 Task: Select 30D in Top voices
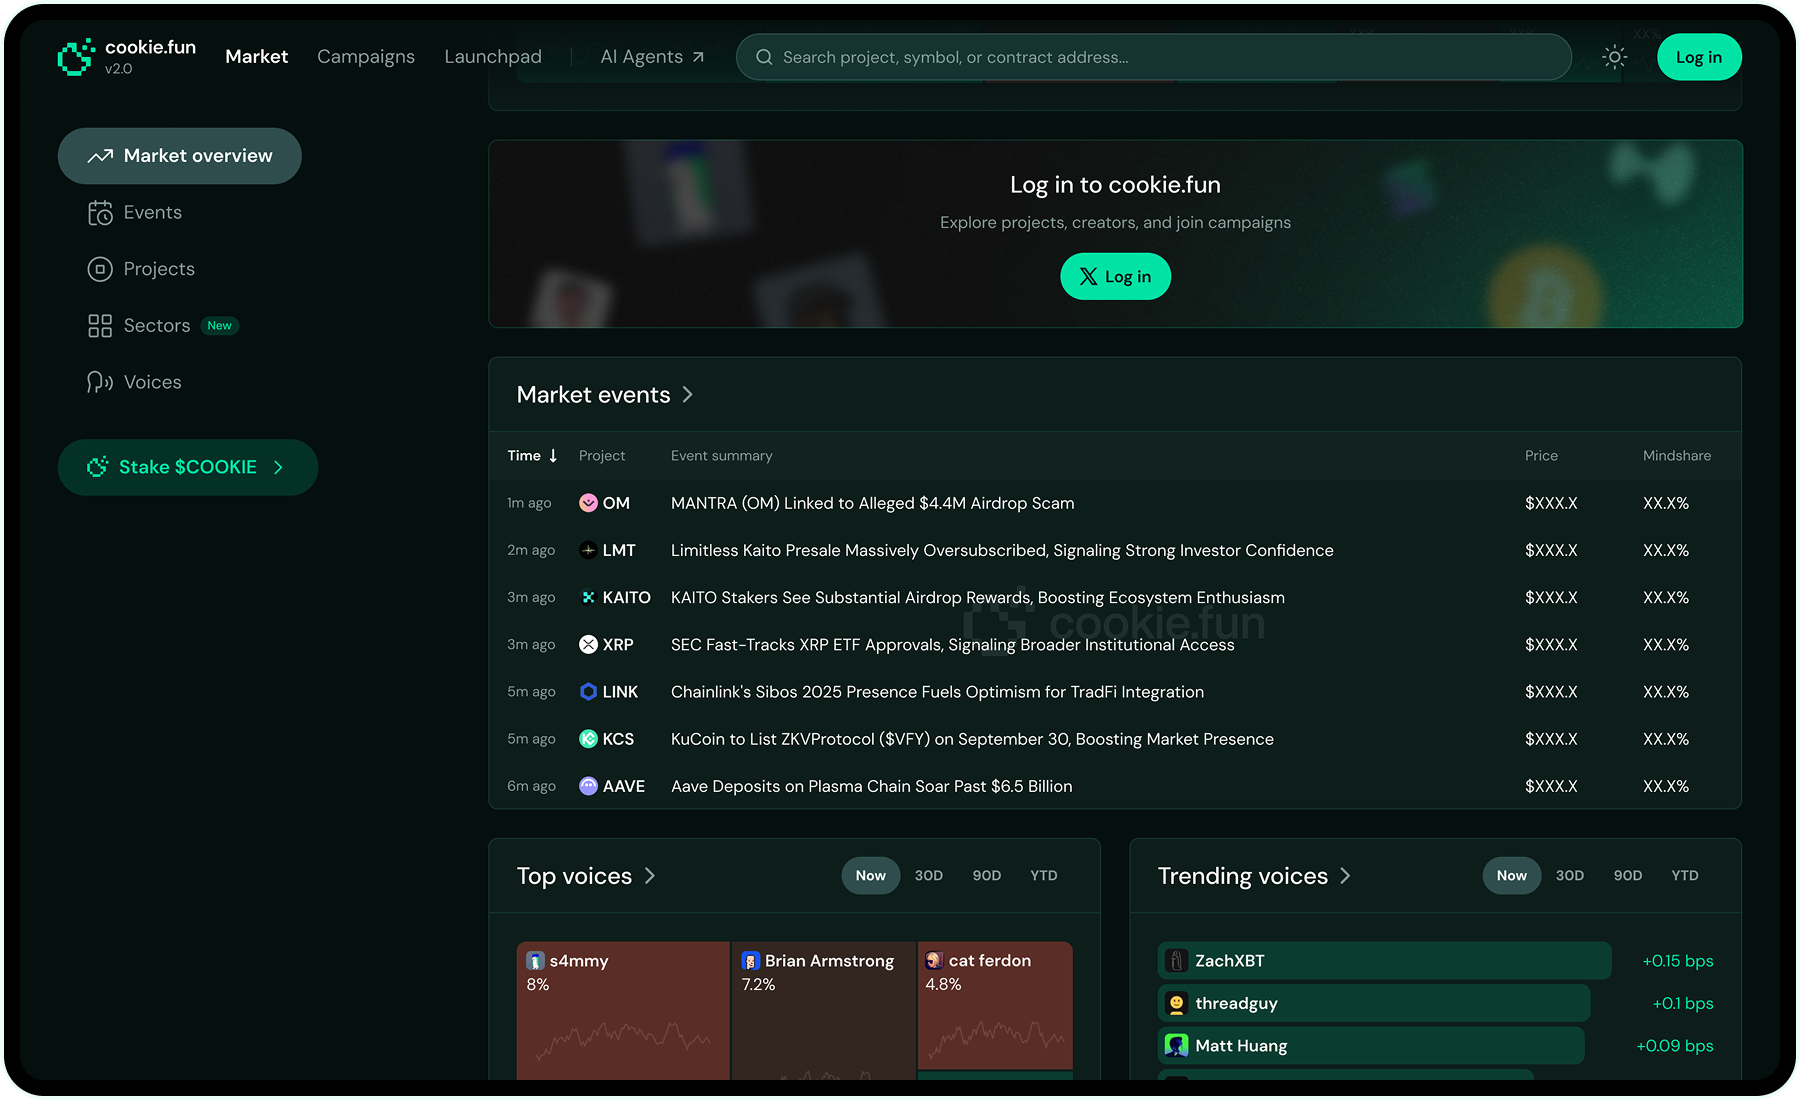click(x=928, y=876)
